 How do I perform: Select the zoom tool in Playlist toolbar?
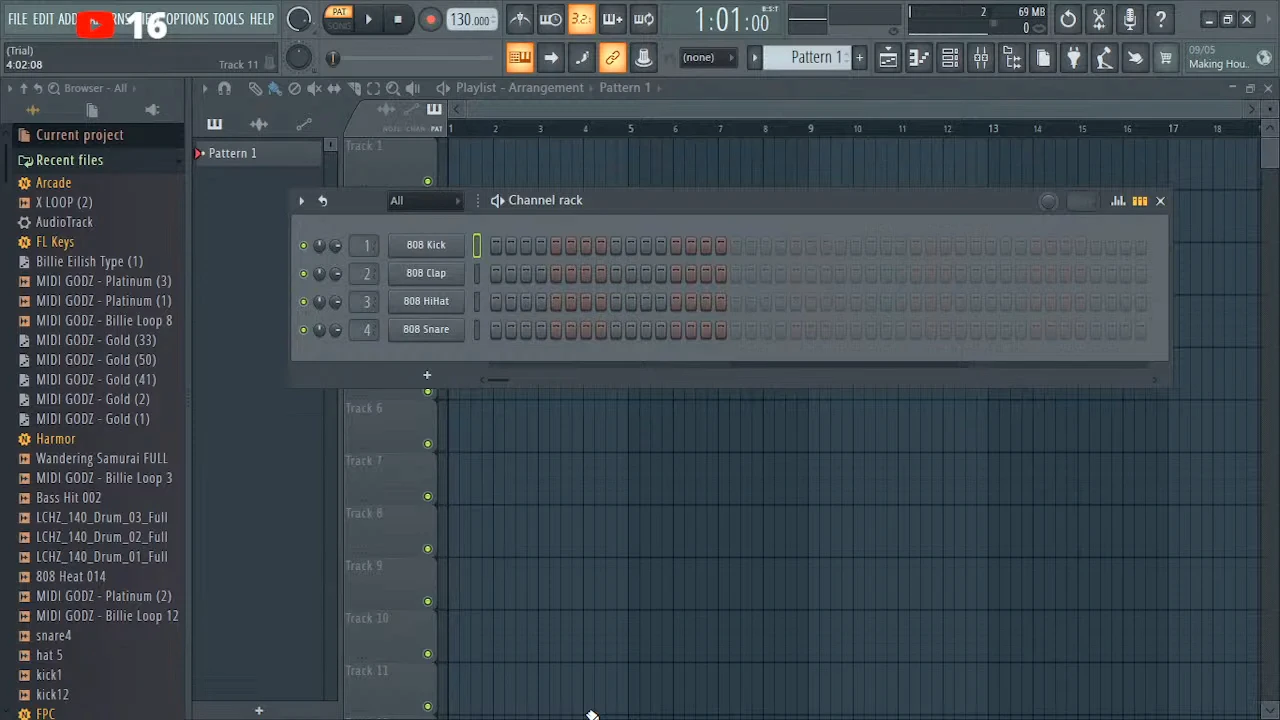coord(393,88)
